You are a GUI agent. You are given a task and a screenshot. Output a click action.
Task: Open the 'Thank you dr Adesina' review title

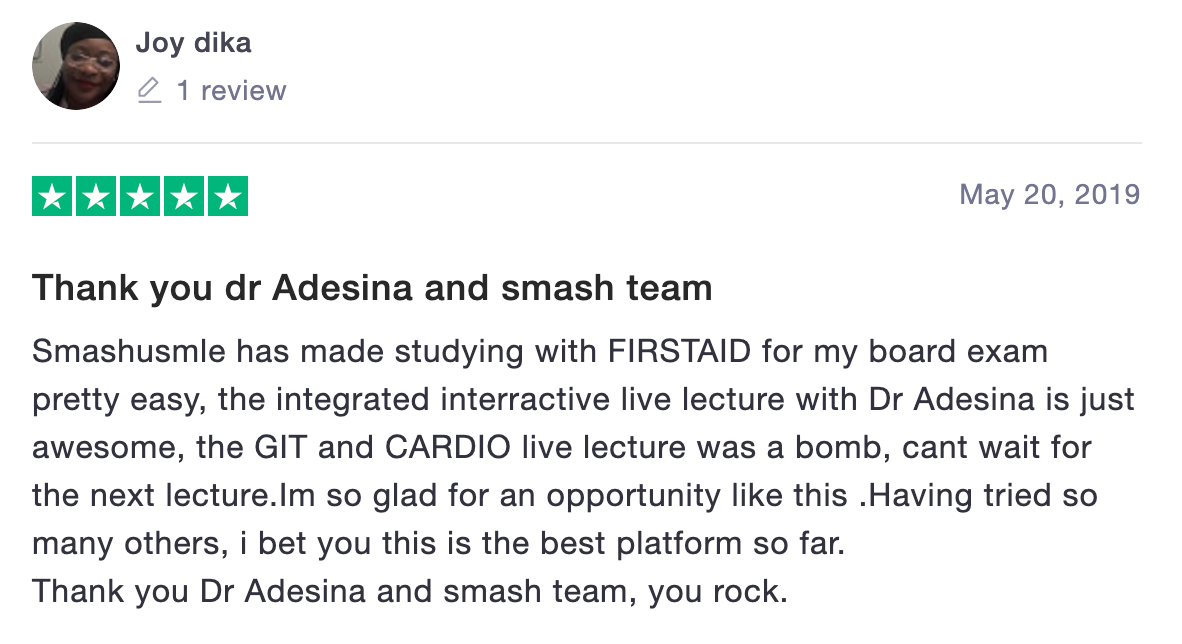coord(372,288)
